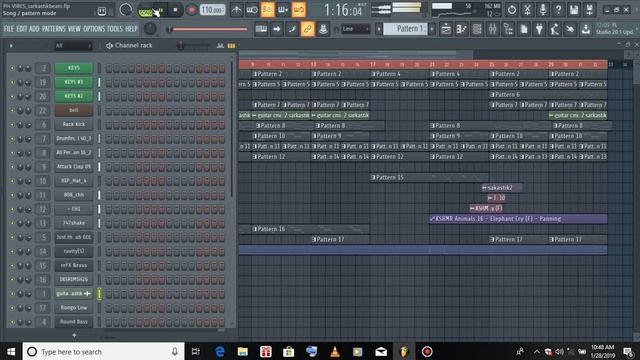Click the arrow left of Pattern 1 selector

coord(379,29)
